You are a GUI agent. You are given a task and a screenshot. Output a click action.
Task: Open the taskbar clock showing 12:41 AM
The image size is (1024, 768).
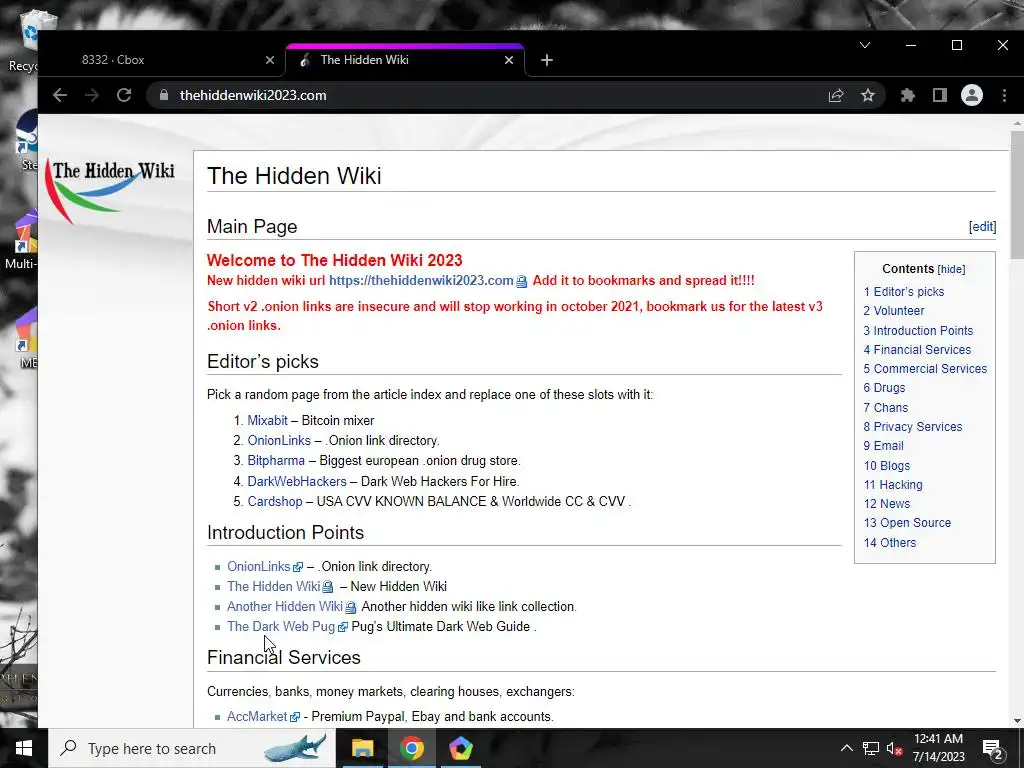(938, 748)
